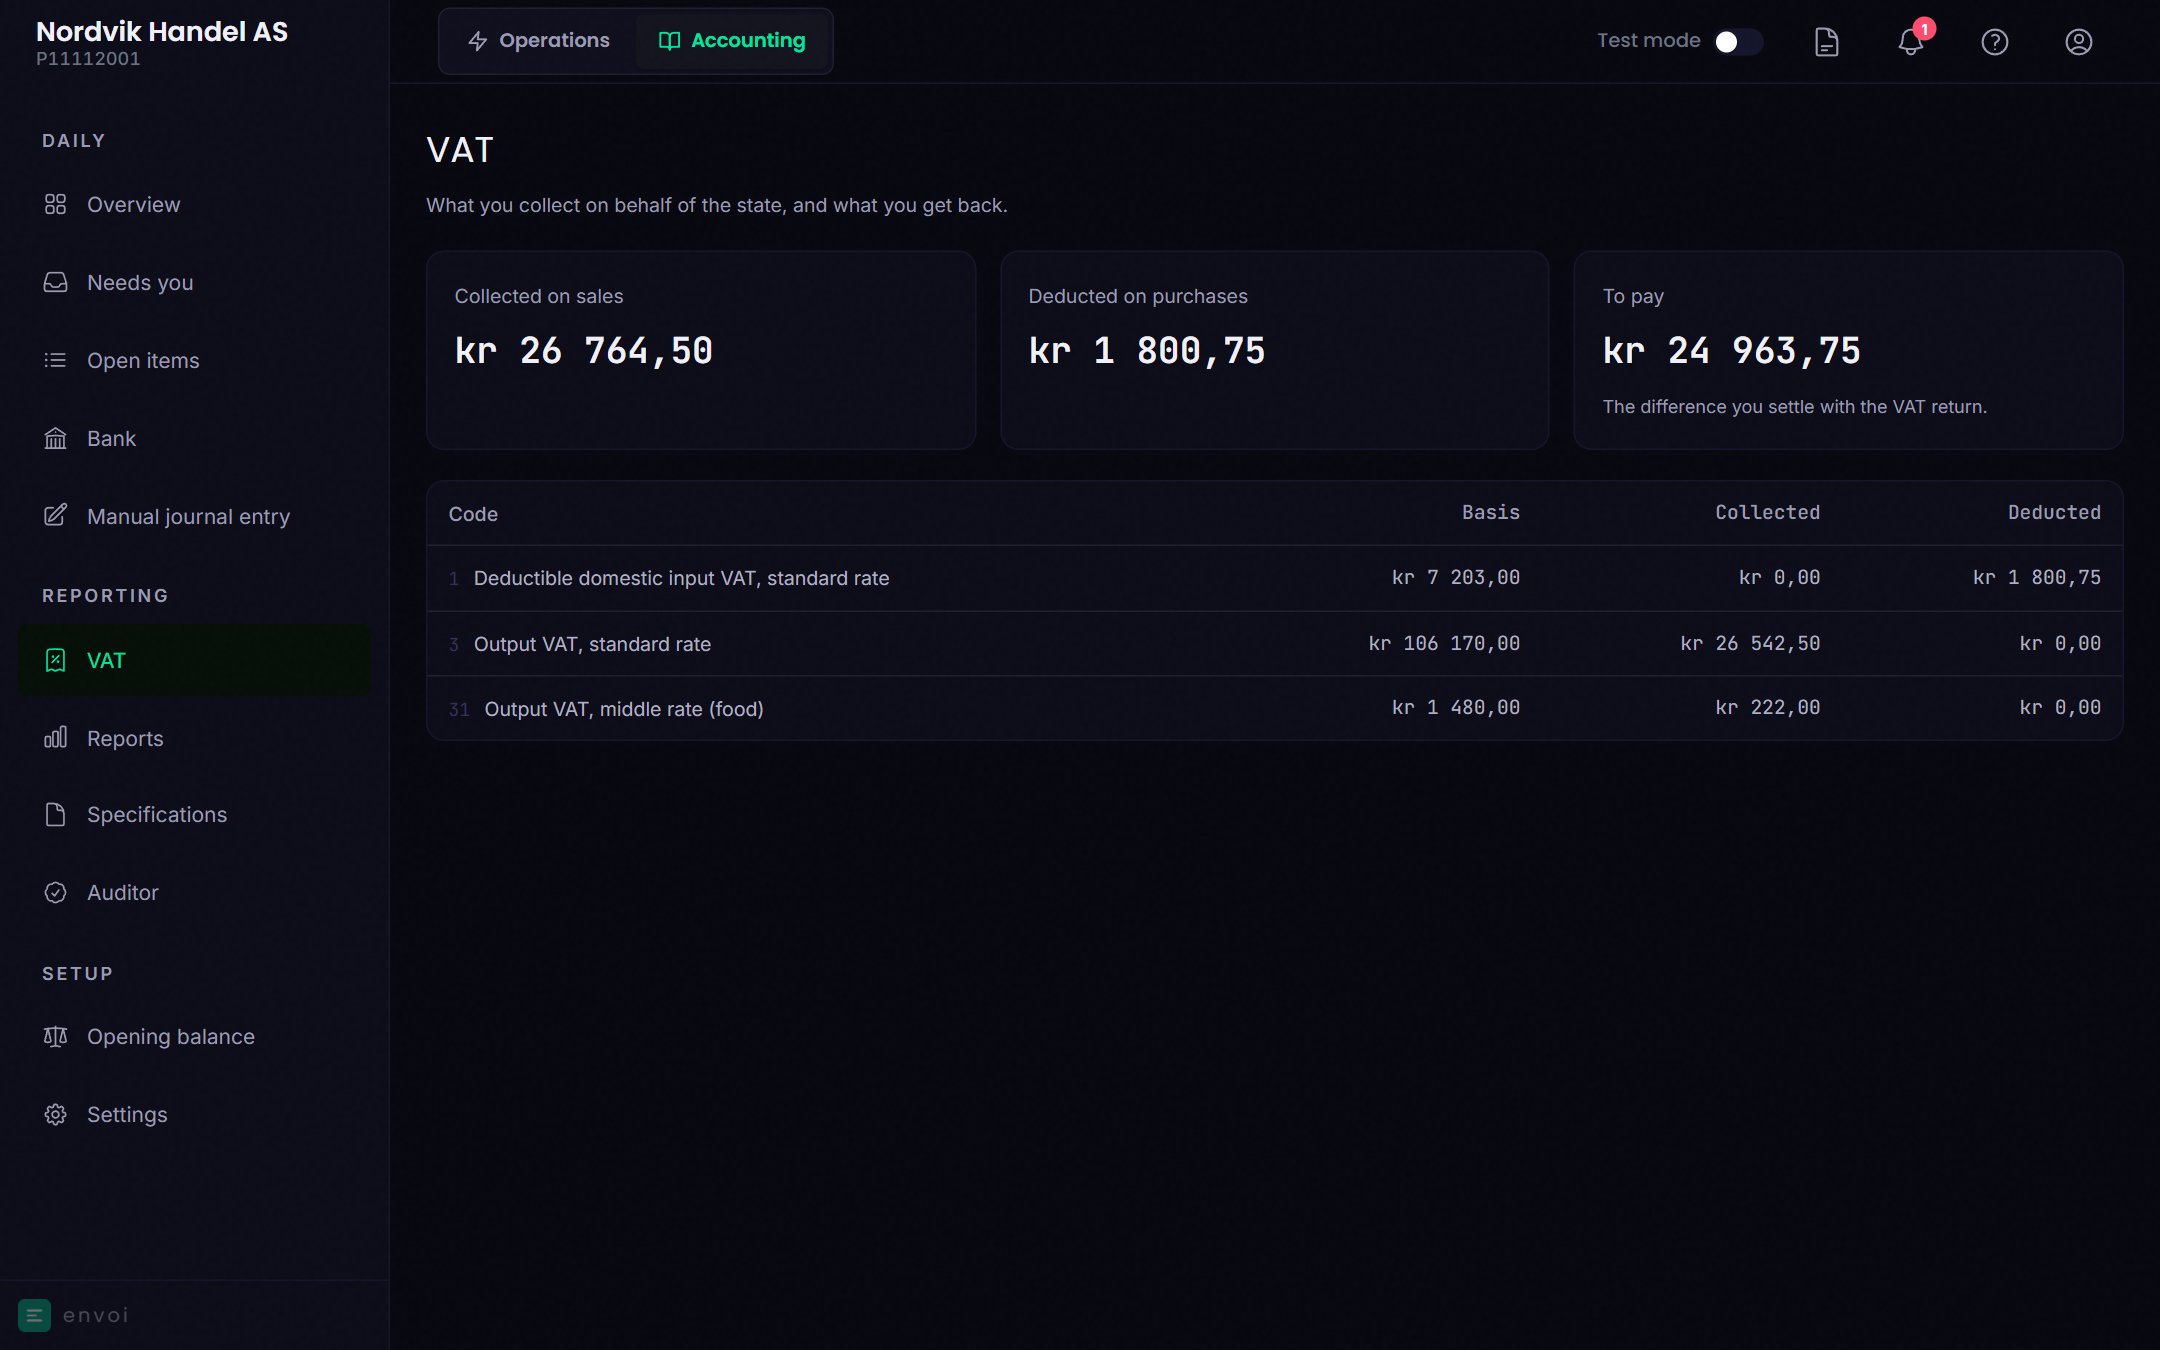
Task: Click the Code column header
Action: pyautogui.click(x=473, y=514)
